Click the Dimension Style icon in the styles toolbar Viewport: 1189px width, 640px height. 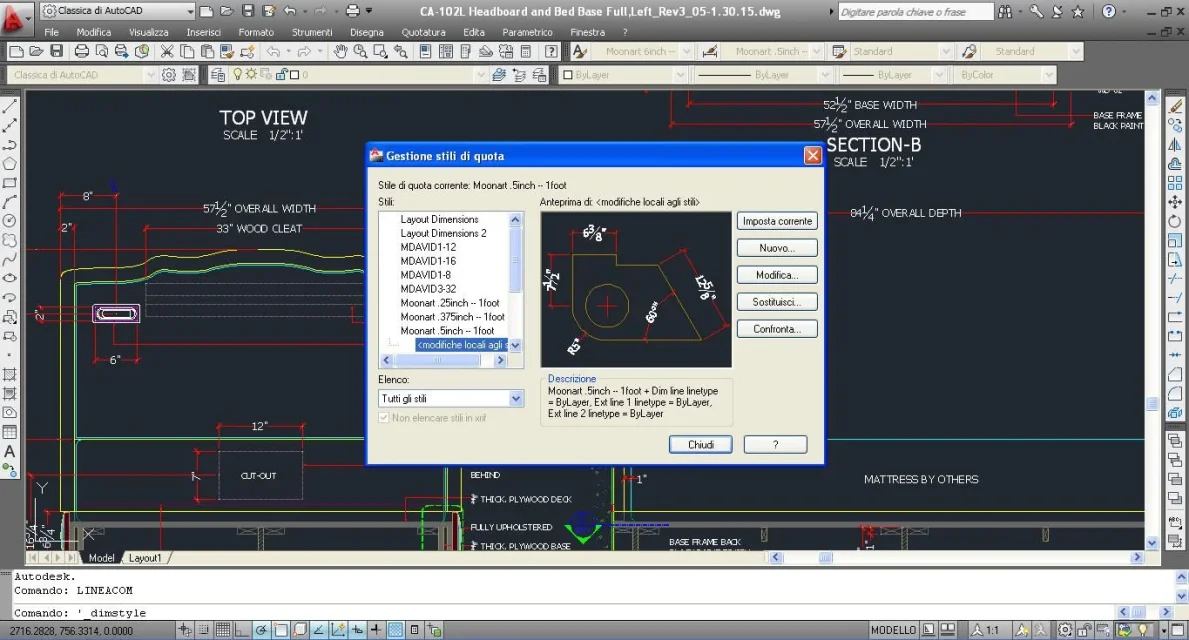point(711,51)
